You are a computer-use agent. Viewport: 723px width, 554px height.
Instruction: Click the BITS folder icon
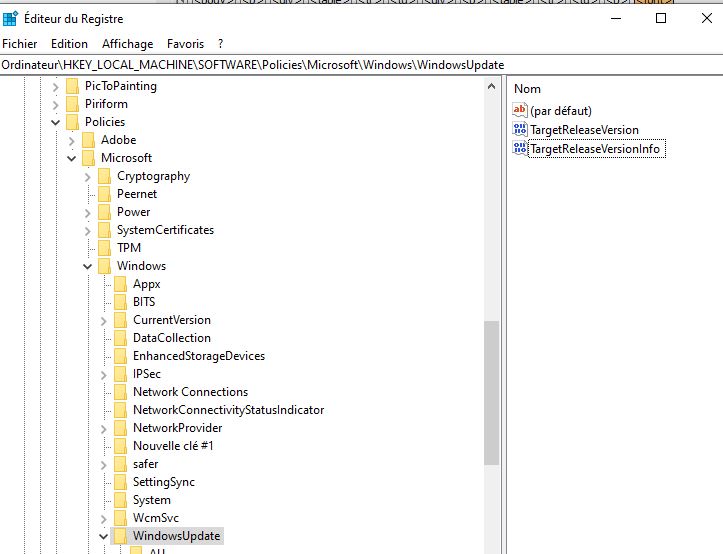[x=121, y=302]
